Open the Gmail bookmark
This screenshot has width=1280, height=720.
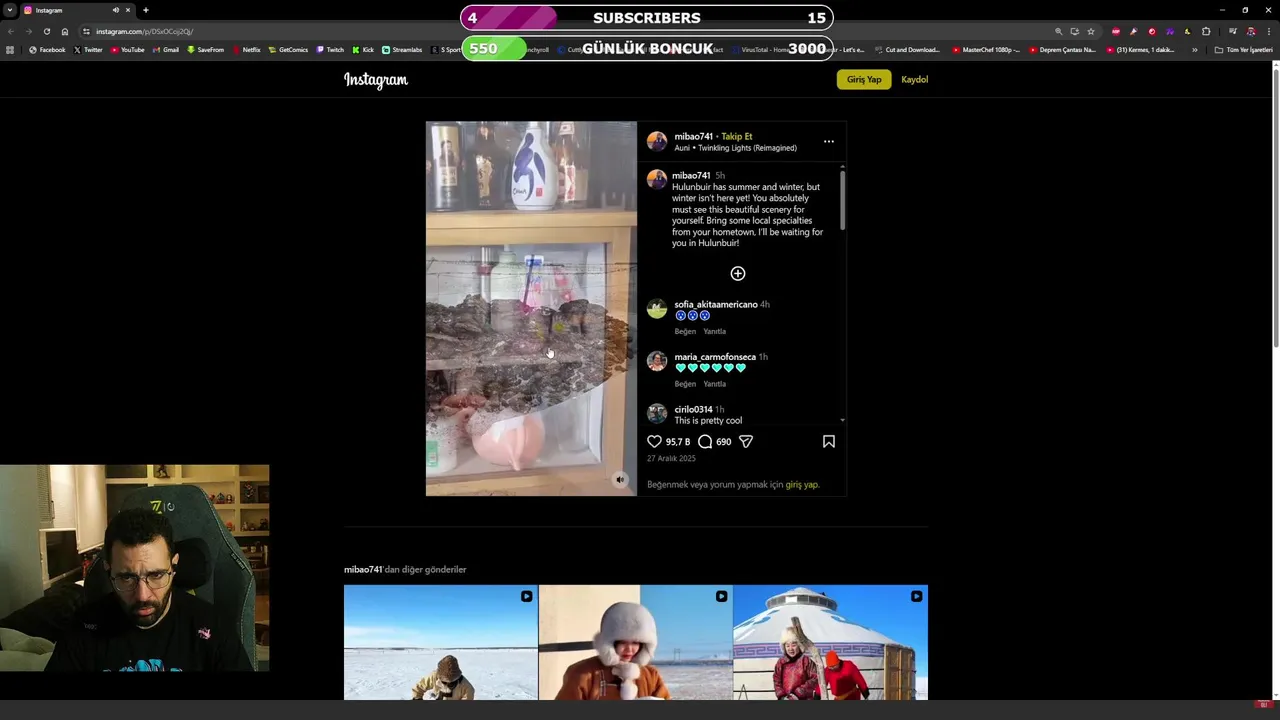tap(166, 49)
